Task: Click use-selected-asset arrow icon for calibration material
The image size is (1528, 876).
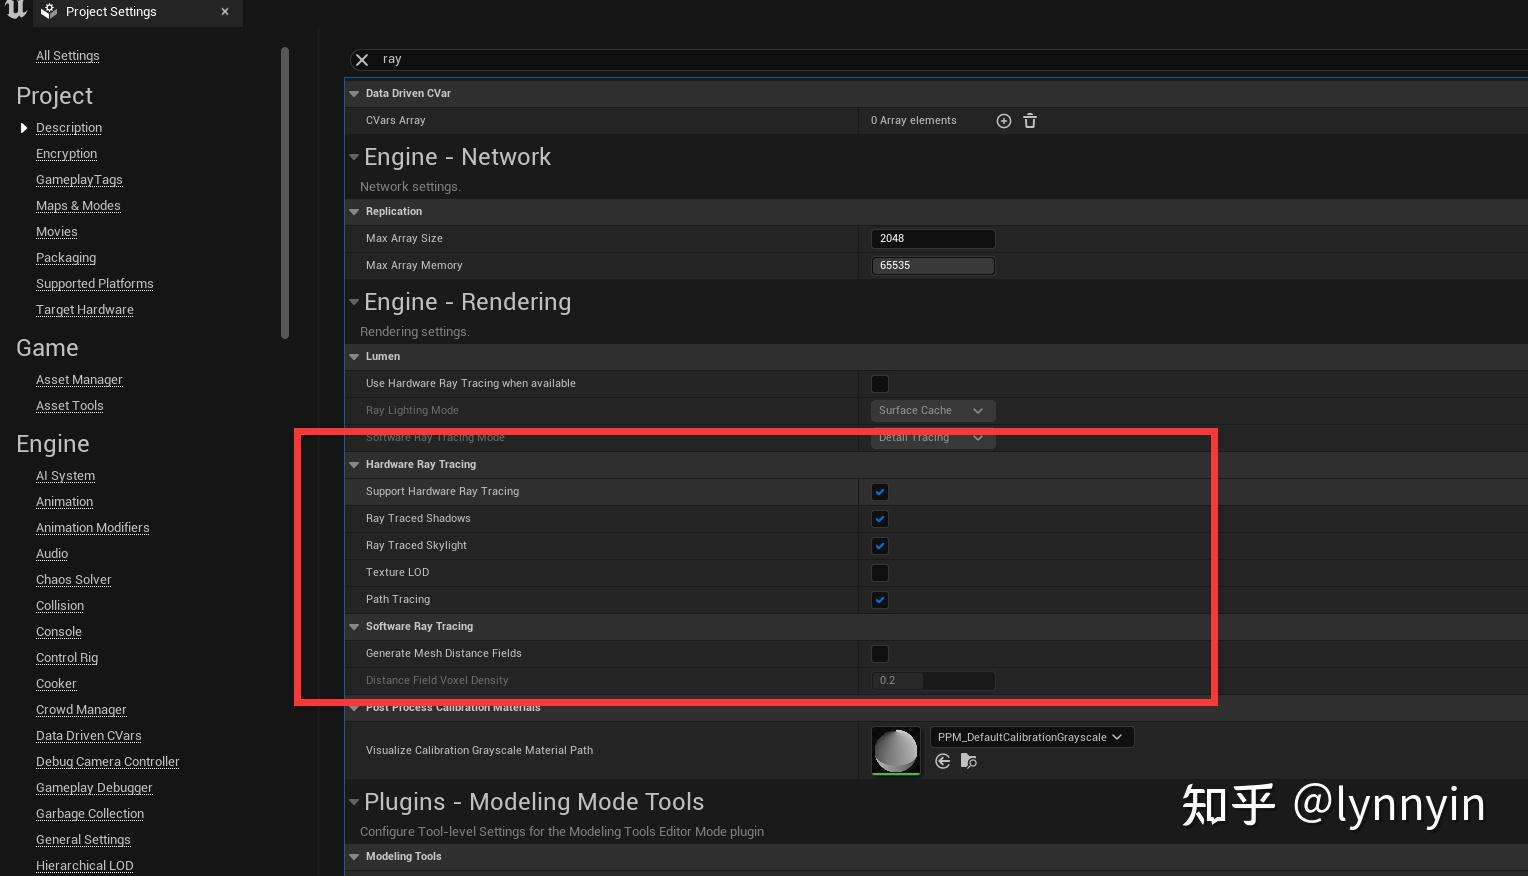Action: (942, 762)
